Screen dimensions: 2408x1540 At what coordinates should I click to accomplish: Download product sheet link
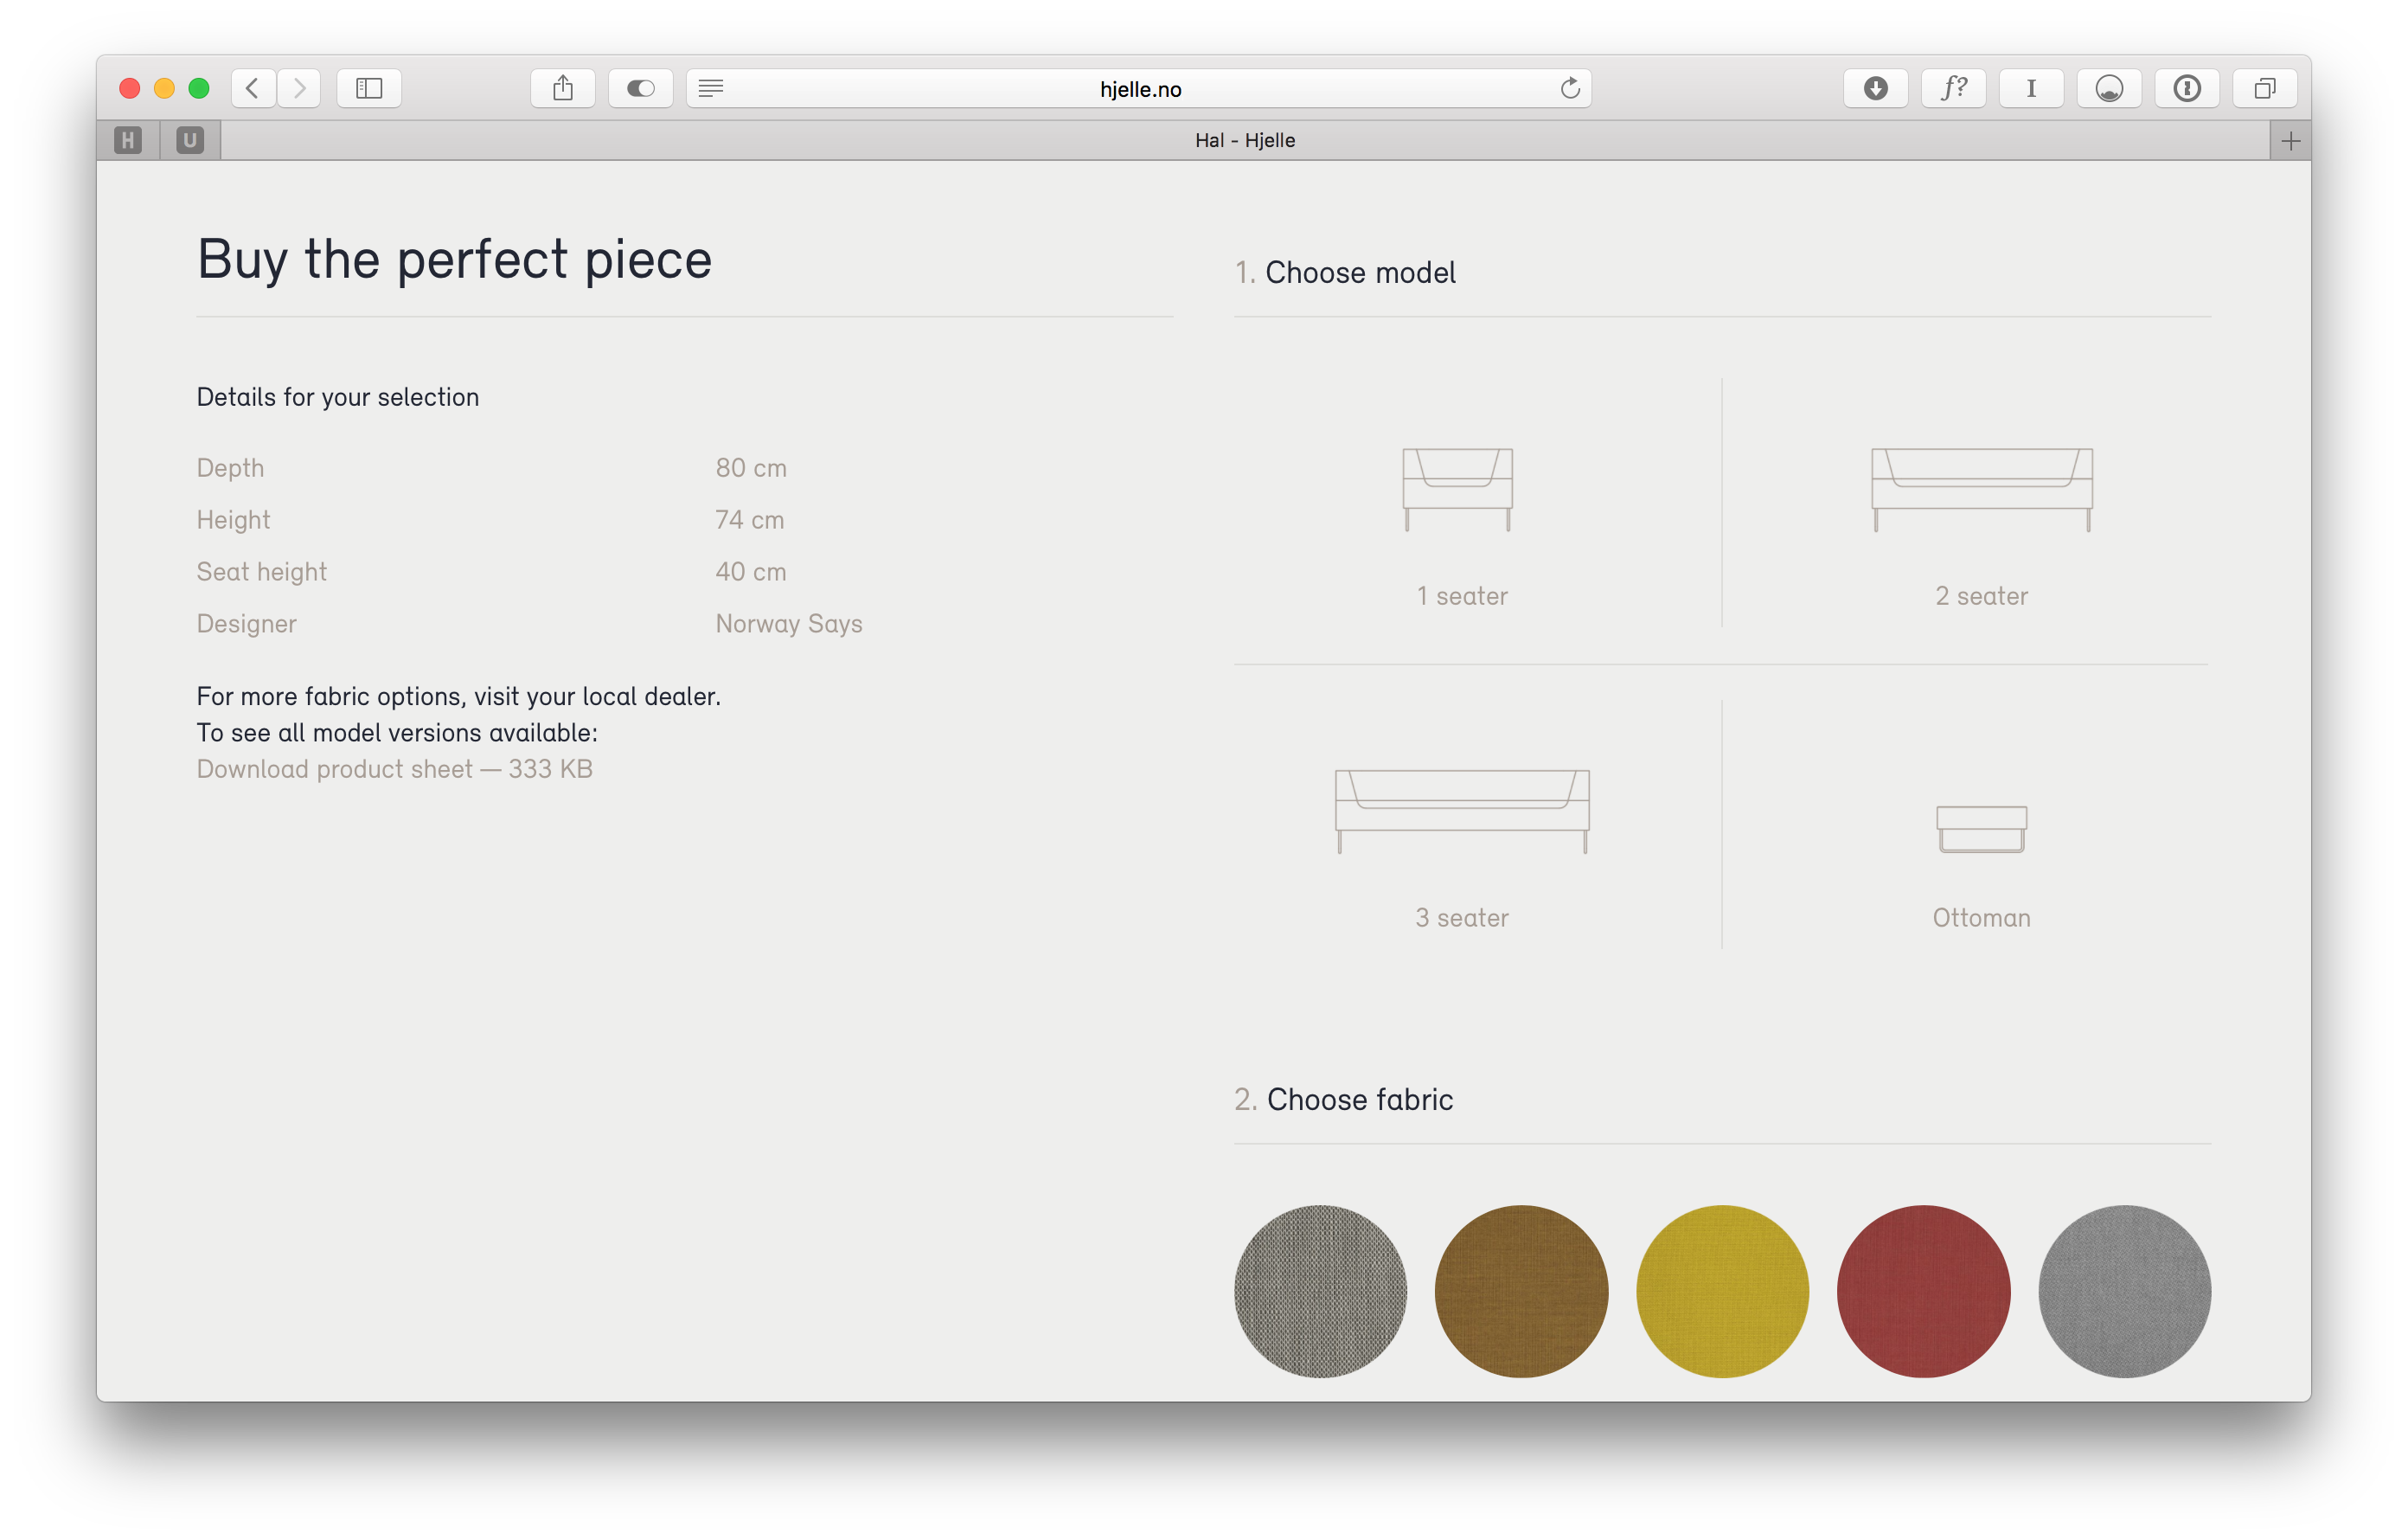tap(394, 769)
